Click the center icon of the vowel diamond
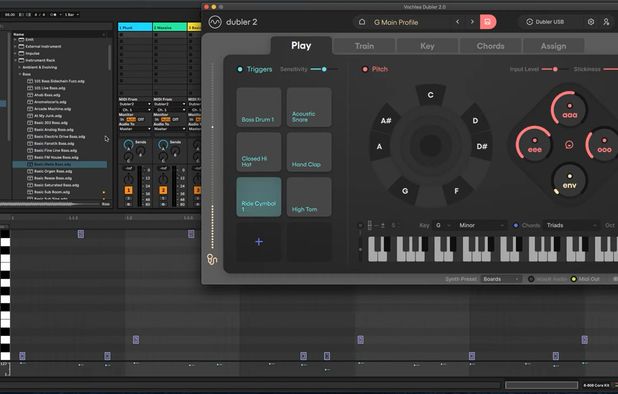Screen dimensions: 618x394 coord(569,145)
